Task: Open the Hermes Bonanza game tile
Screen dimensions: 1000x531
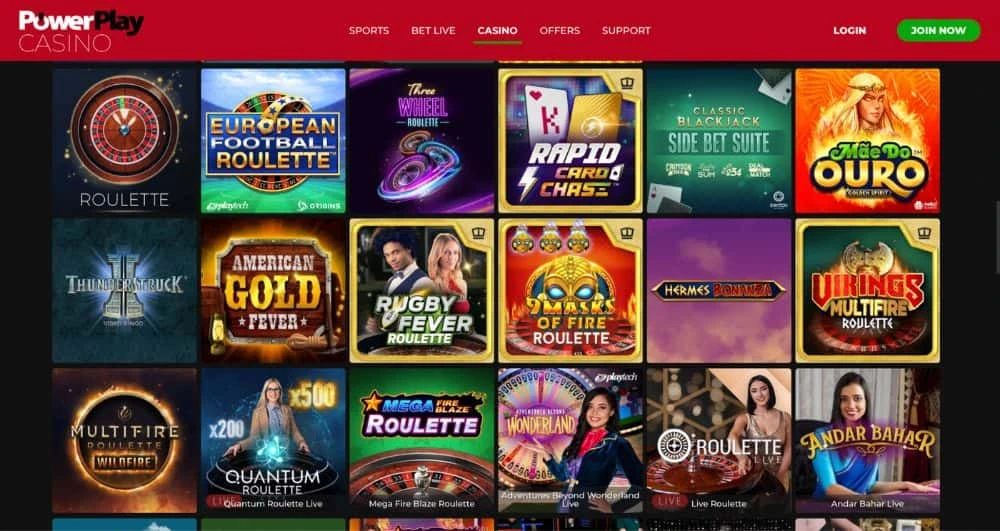Action: tap(719, 291)
